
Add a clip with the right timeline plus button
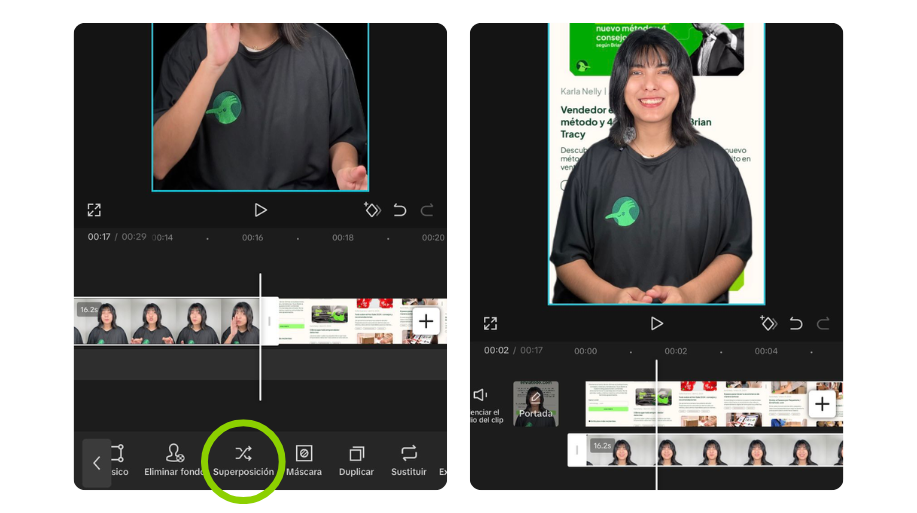(x=822, y=404)
